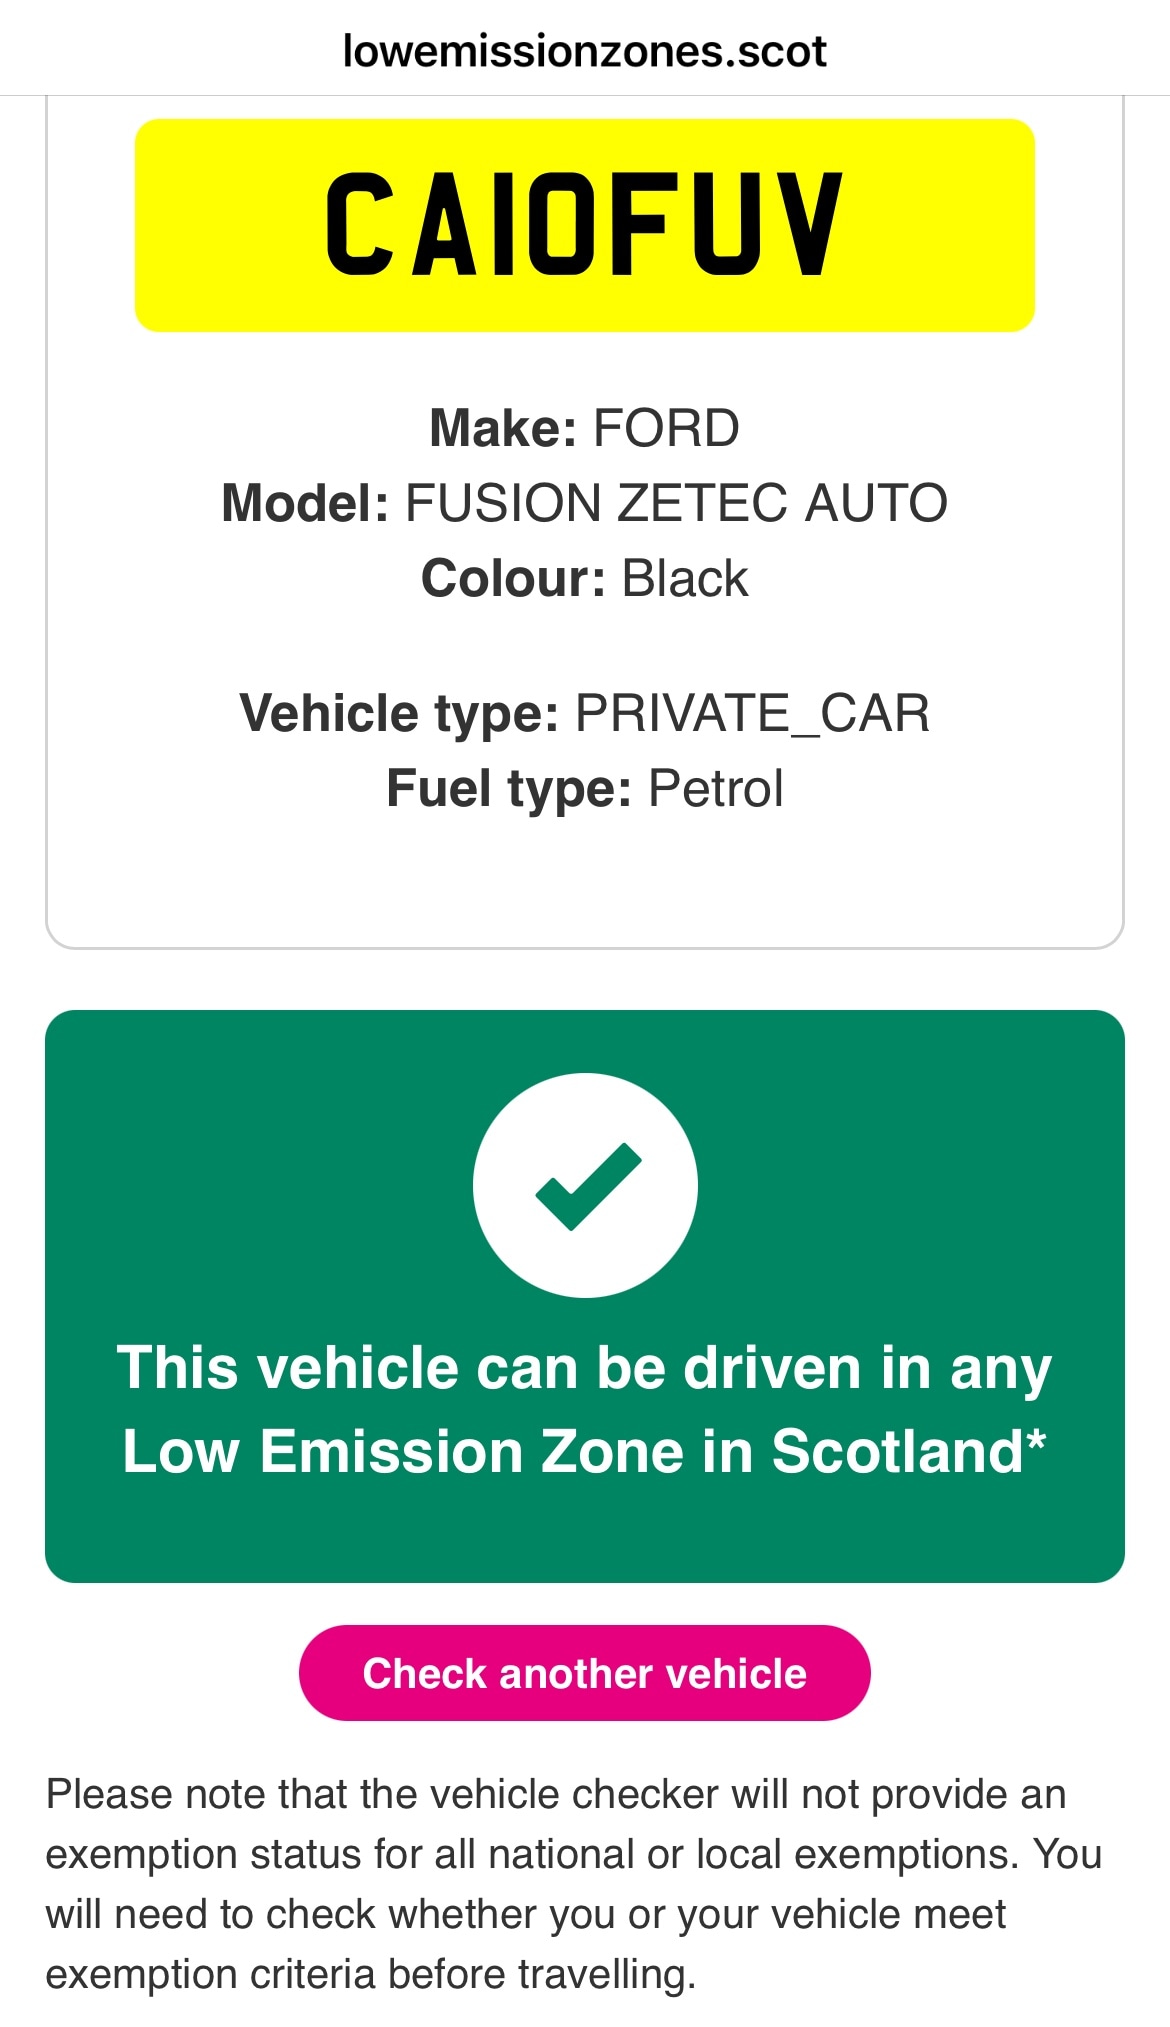Click the bold Fuel type label
This screenshot has width=1170, height=2027.
pyautogui.click(x=509, y=788)
